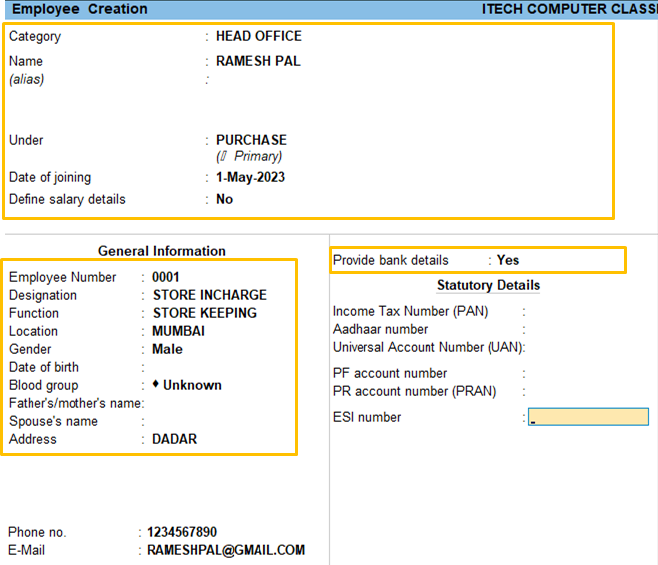Viewport: 658px width, 565px height.
Task: Click the Statutory Details heading
Action: pyautogui.click(x=488, y=285)
